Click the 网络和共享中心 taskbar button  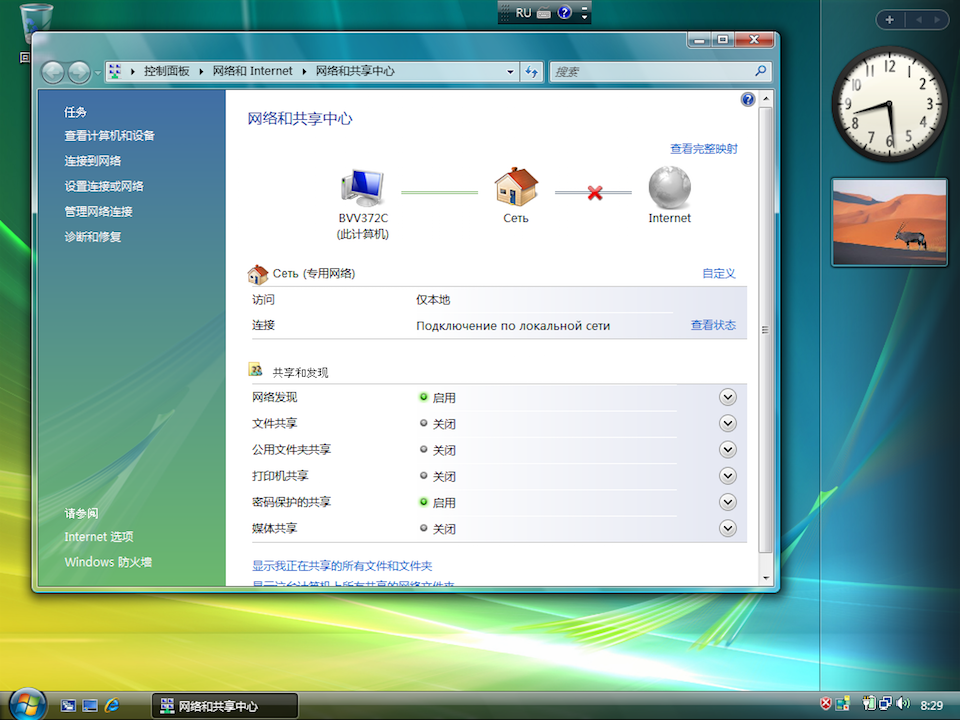tap(225, 706)
